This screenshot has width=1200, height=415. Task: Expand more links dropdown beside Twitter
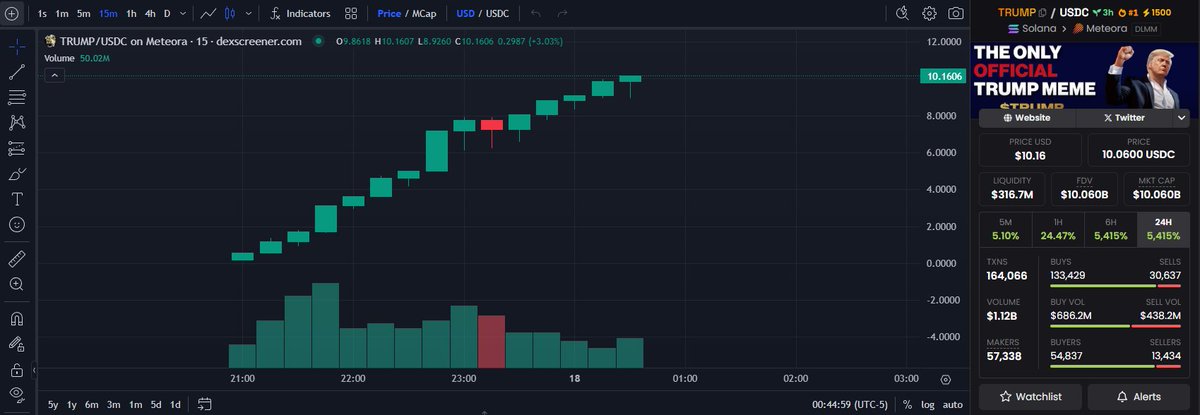(1181, 117)
